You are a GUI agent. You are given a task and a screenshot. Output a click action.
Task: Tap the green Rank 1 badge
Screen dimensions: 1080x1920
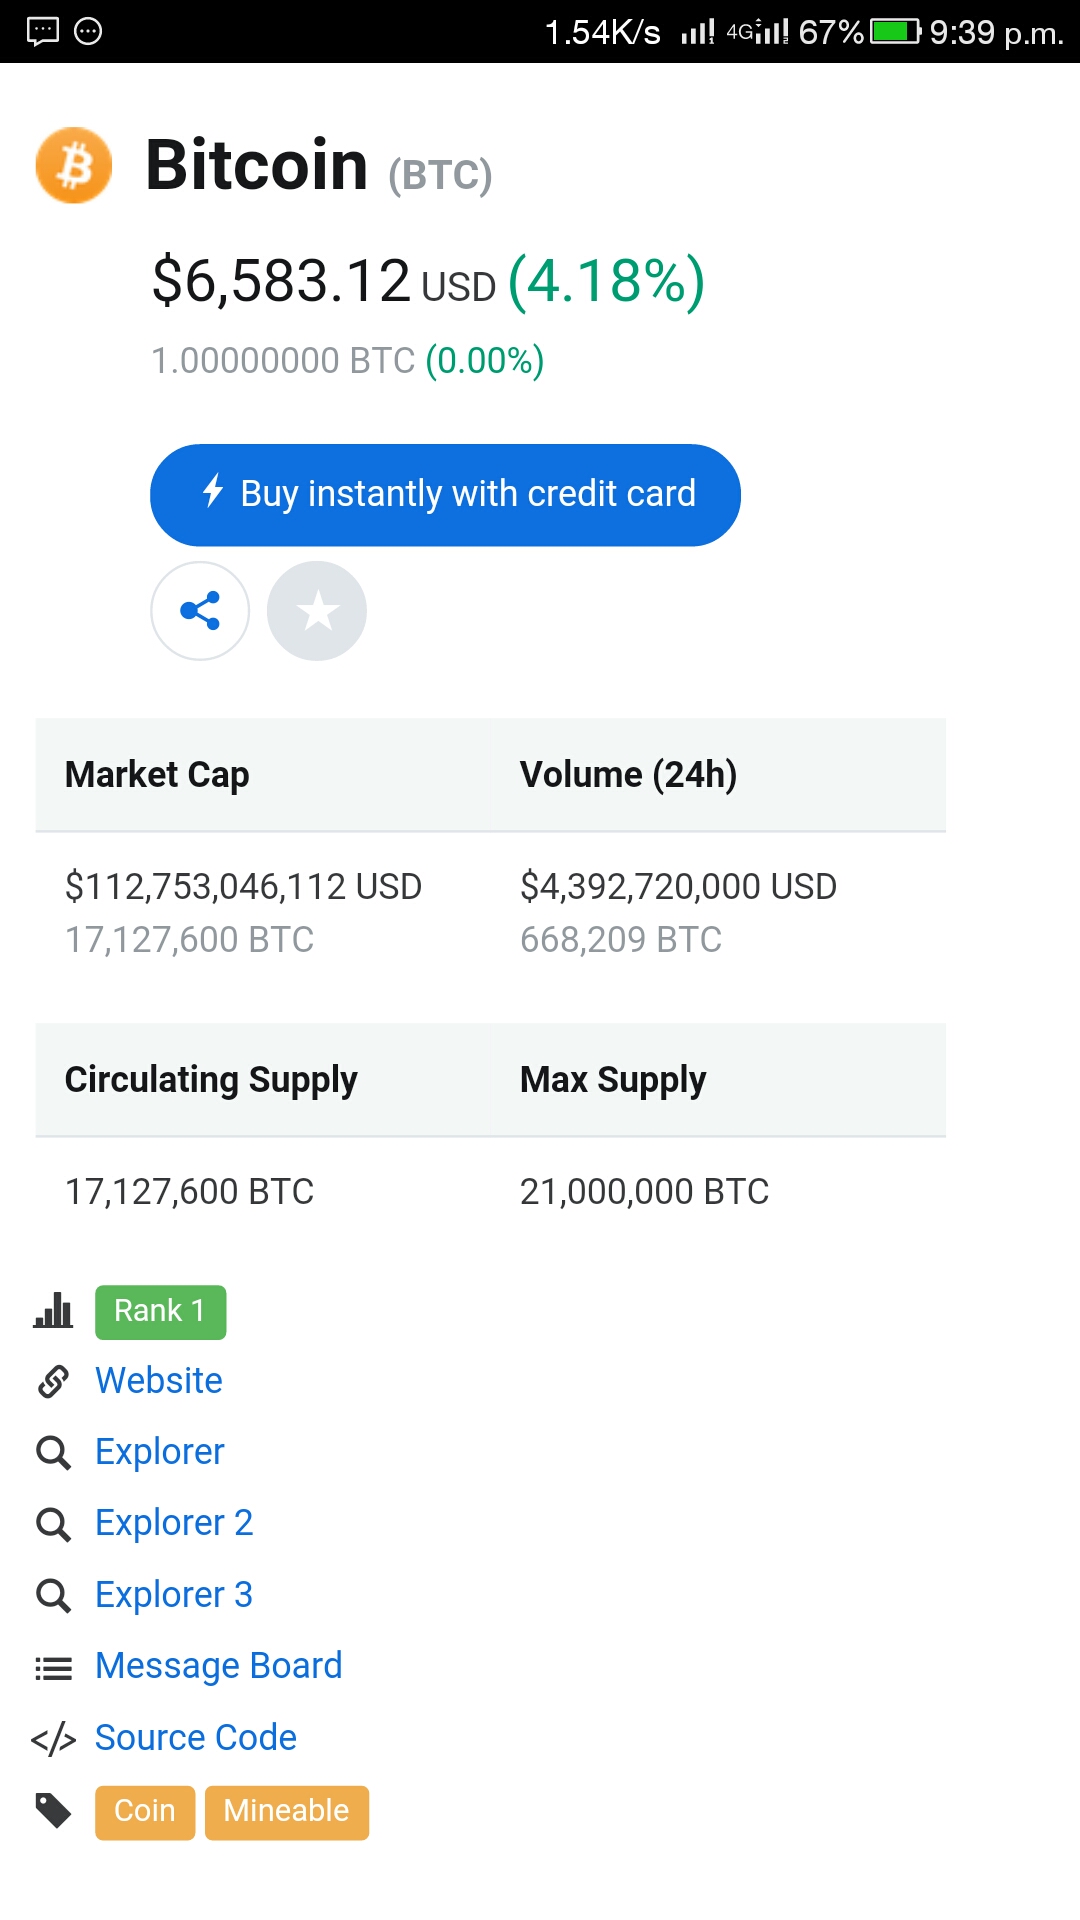[x=161, y=1312]
